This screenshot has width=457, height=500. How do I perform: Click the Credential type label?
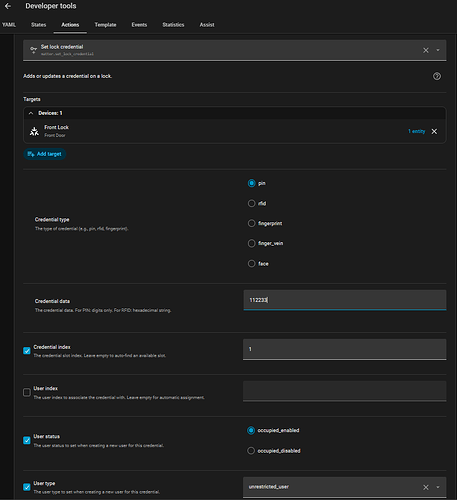point(52,220)
